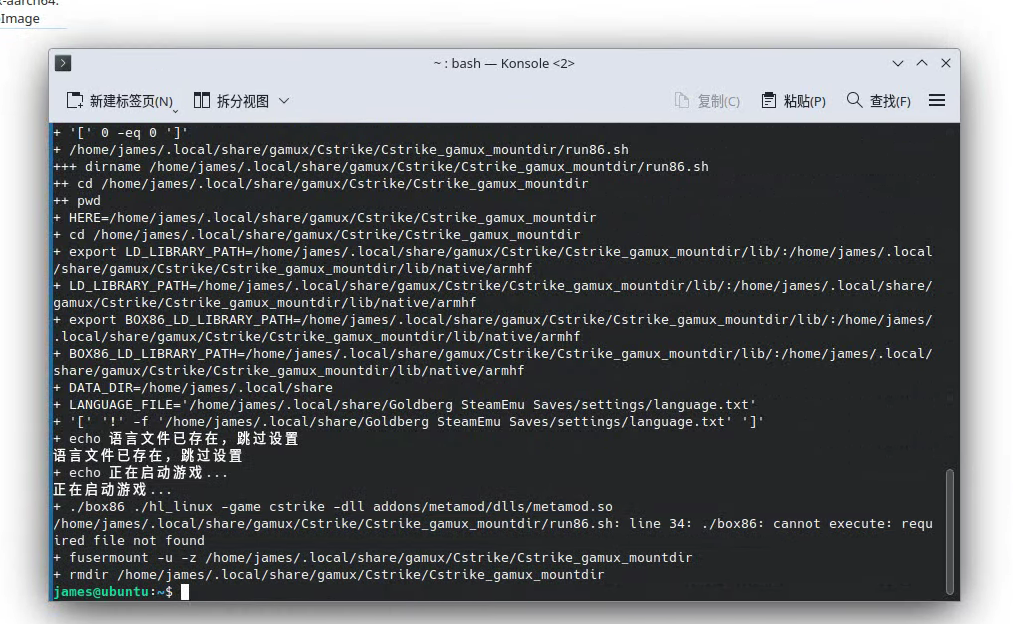Viewport: 1013px width, 624px height.
Task: Minimize the Konsole window with down chevron
Action: point(897,63)
